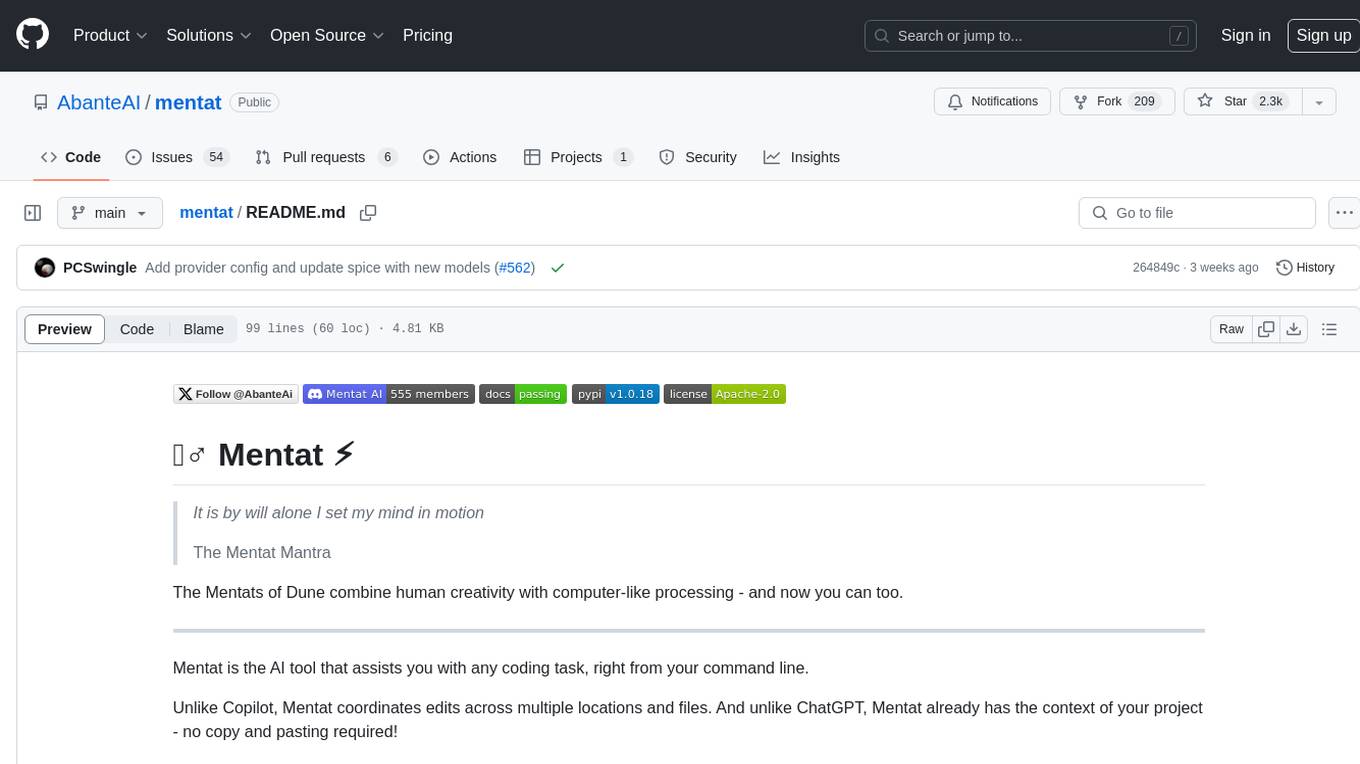Select the Issues tab
Screen dimensions: 1360x764
point(177,157)
